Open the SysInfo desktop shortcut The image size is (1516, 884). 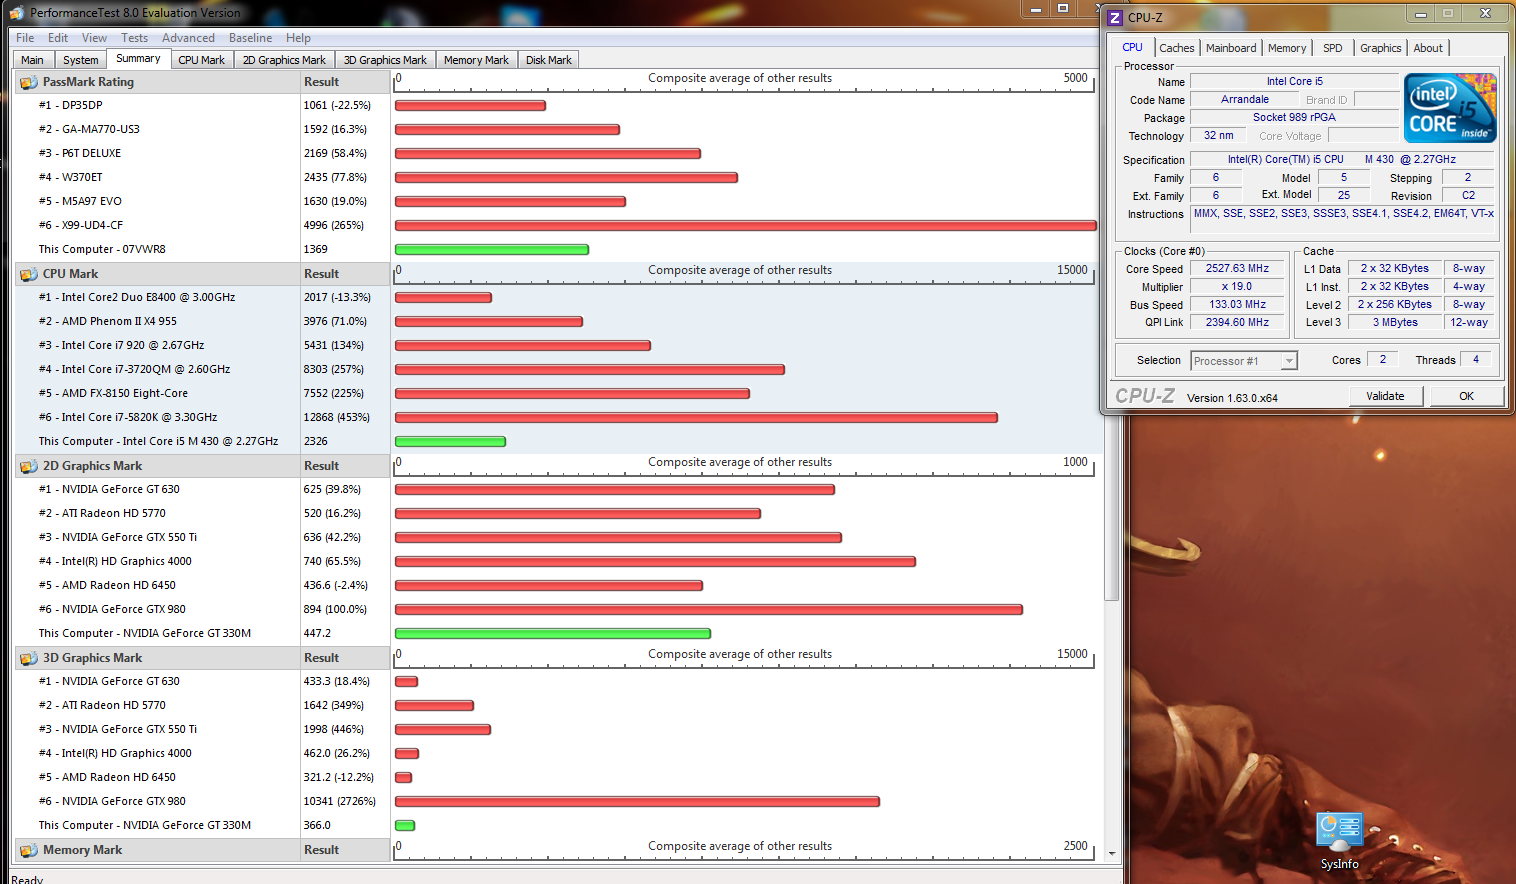pyautogui.click(x=1340, y=841)
